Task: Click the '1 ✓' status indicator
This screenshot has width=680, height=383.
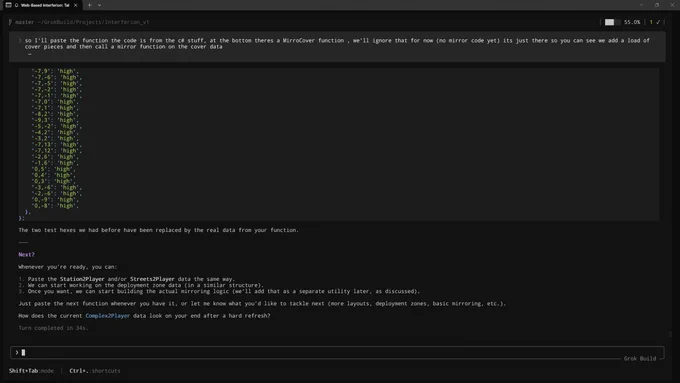Action: [655, 22]
